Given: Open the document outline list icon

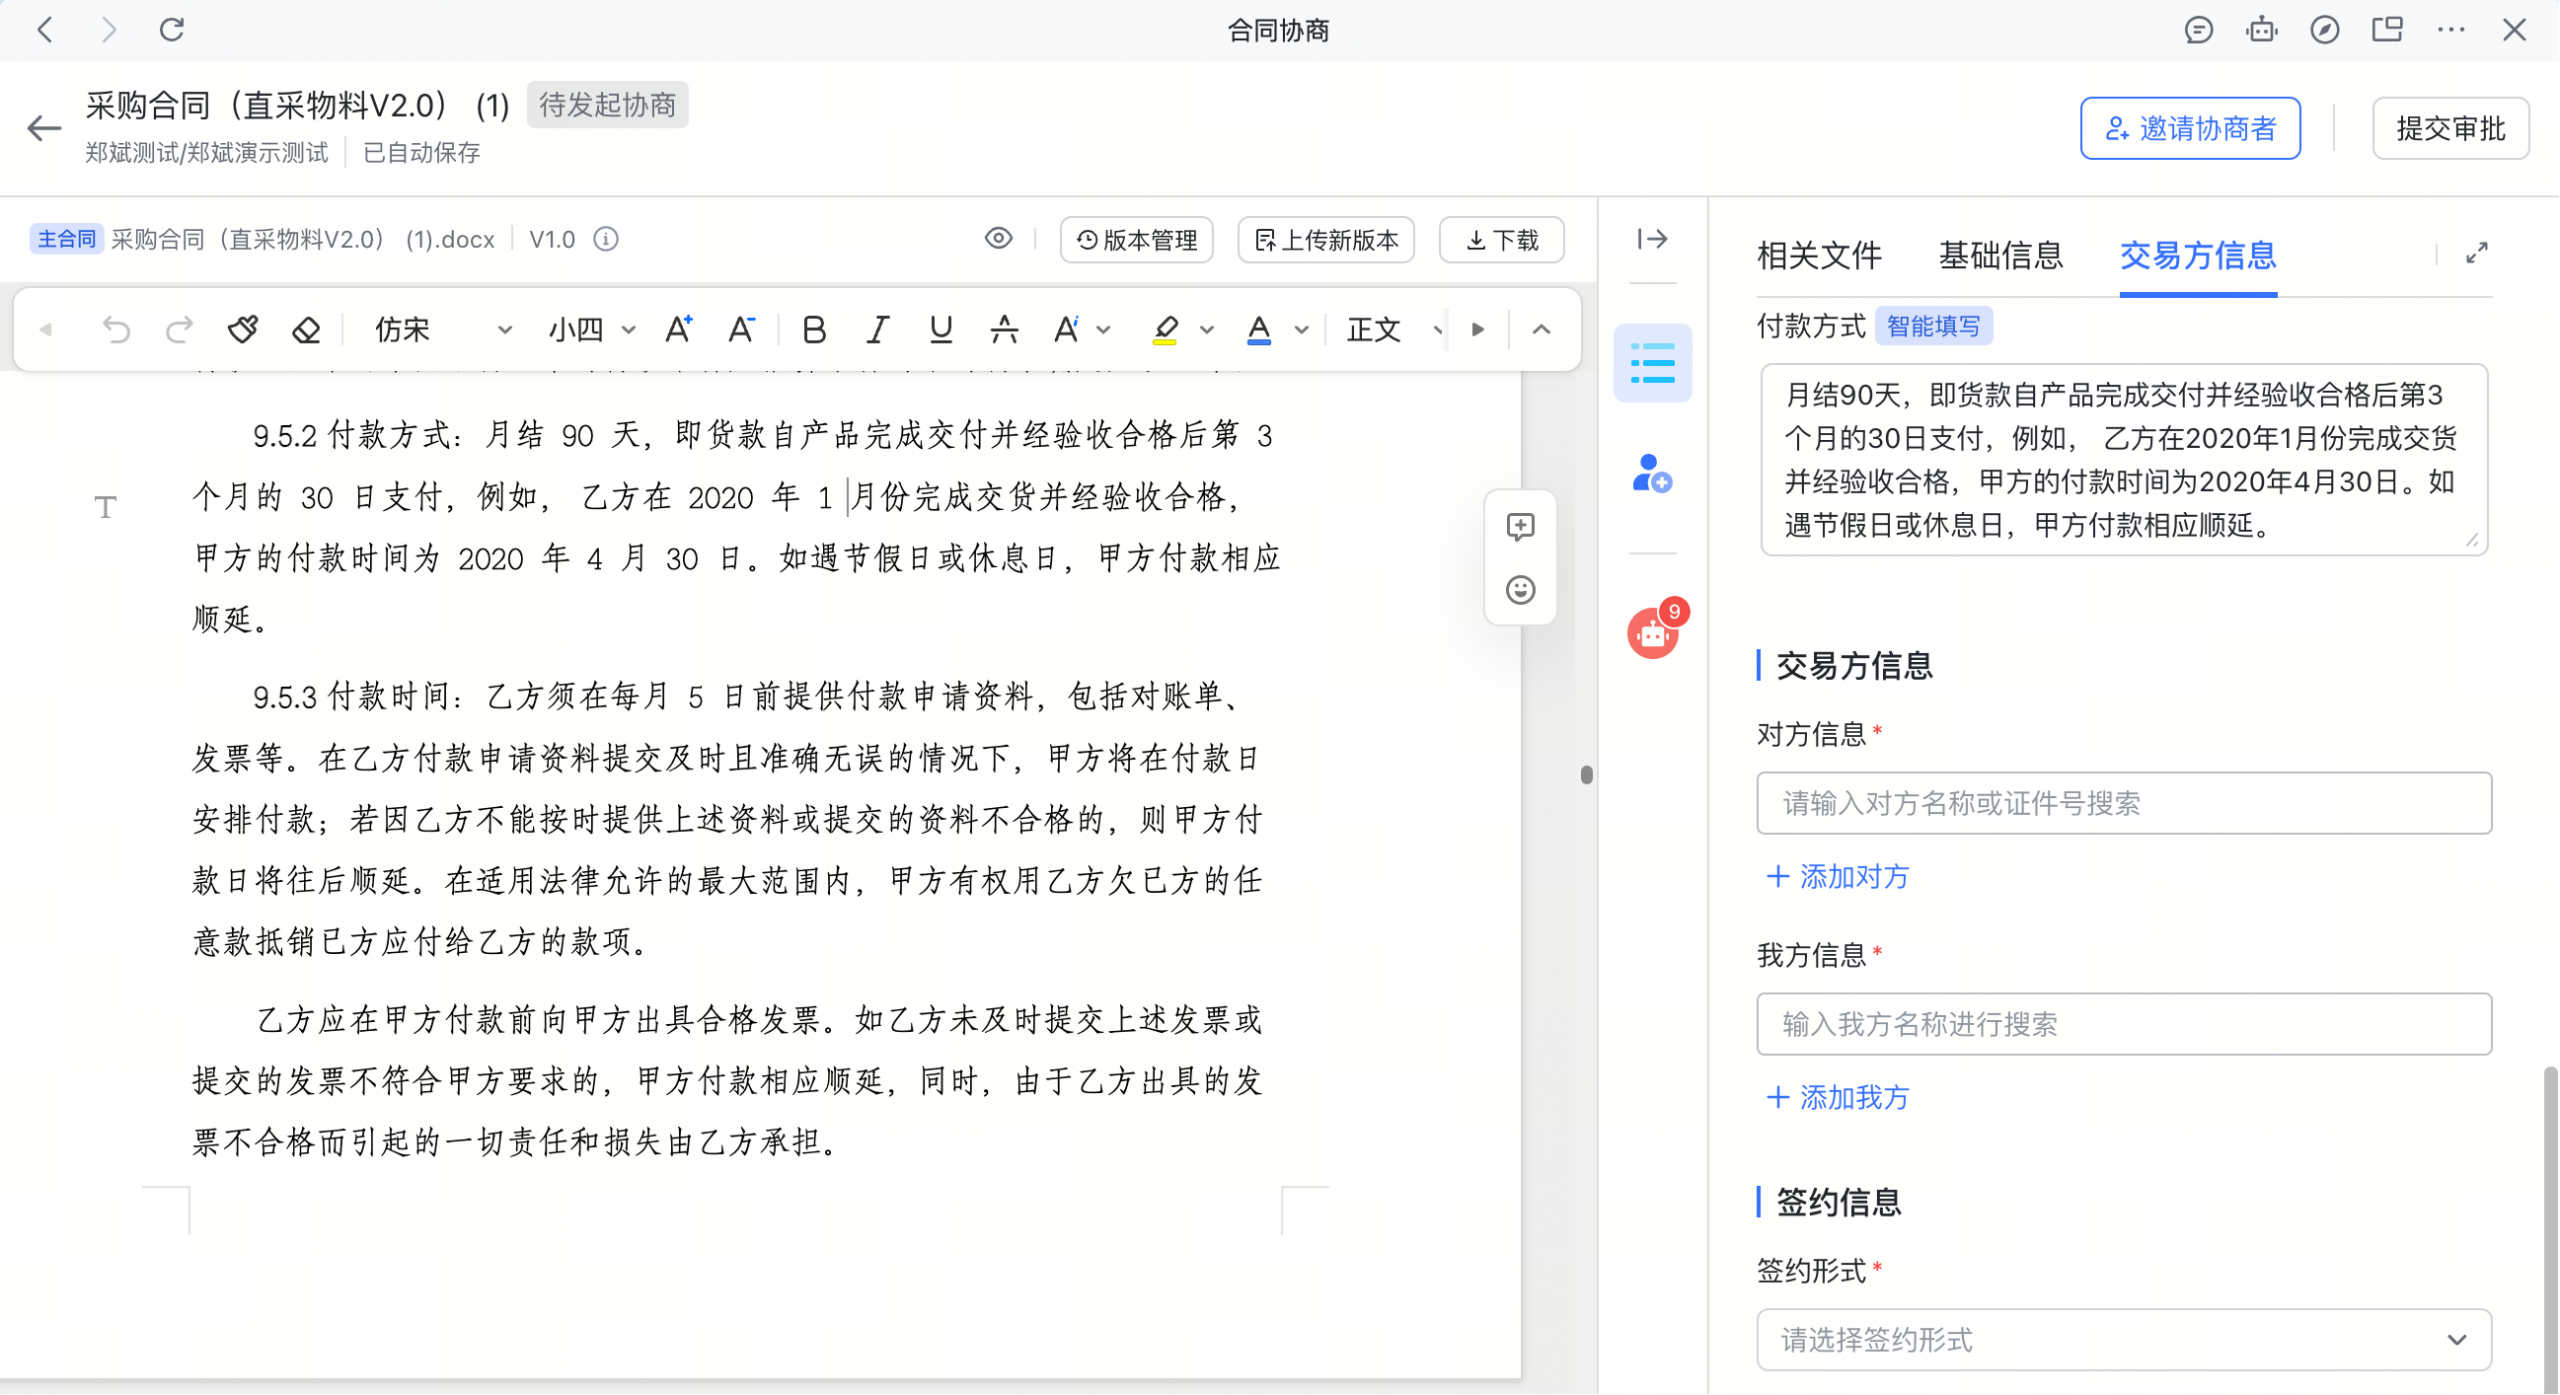Looking at the screenshot, I should click(1652, 363).
